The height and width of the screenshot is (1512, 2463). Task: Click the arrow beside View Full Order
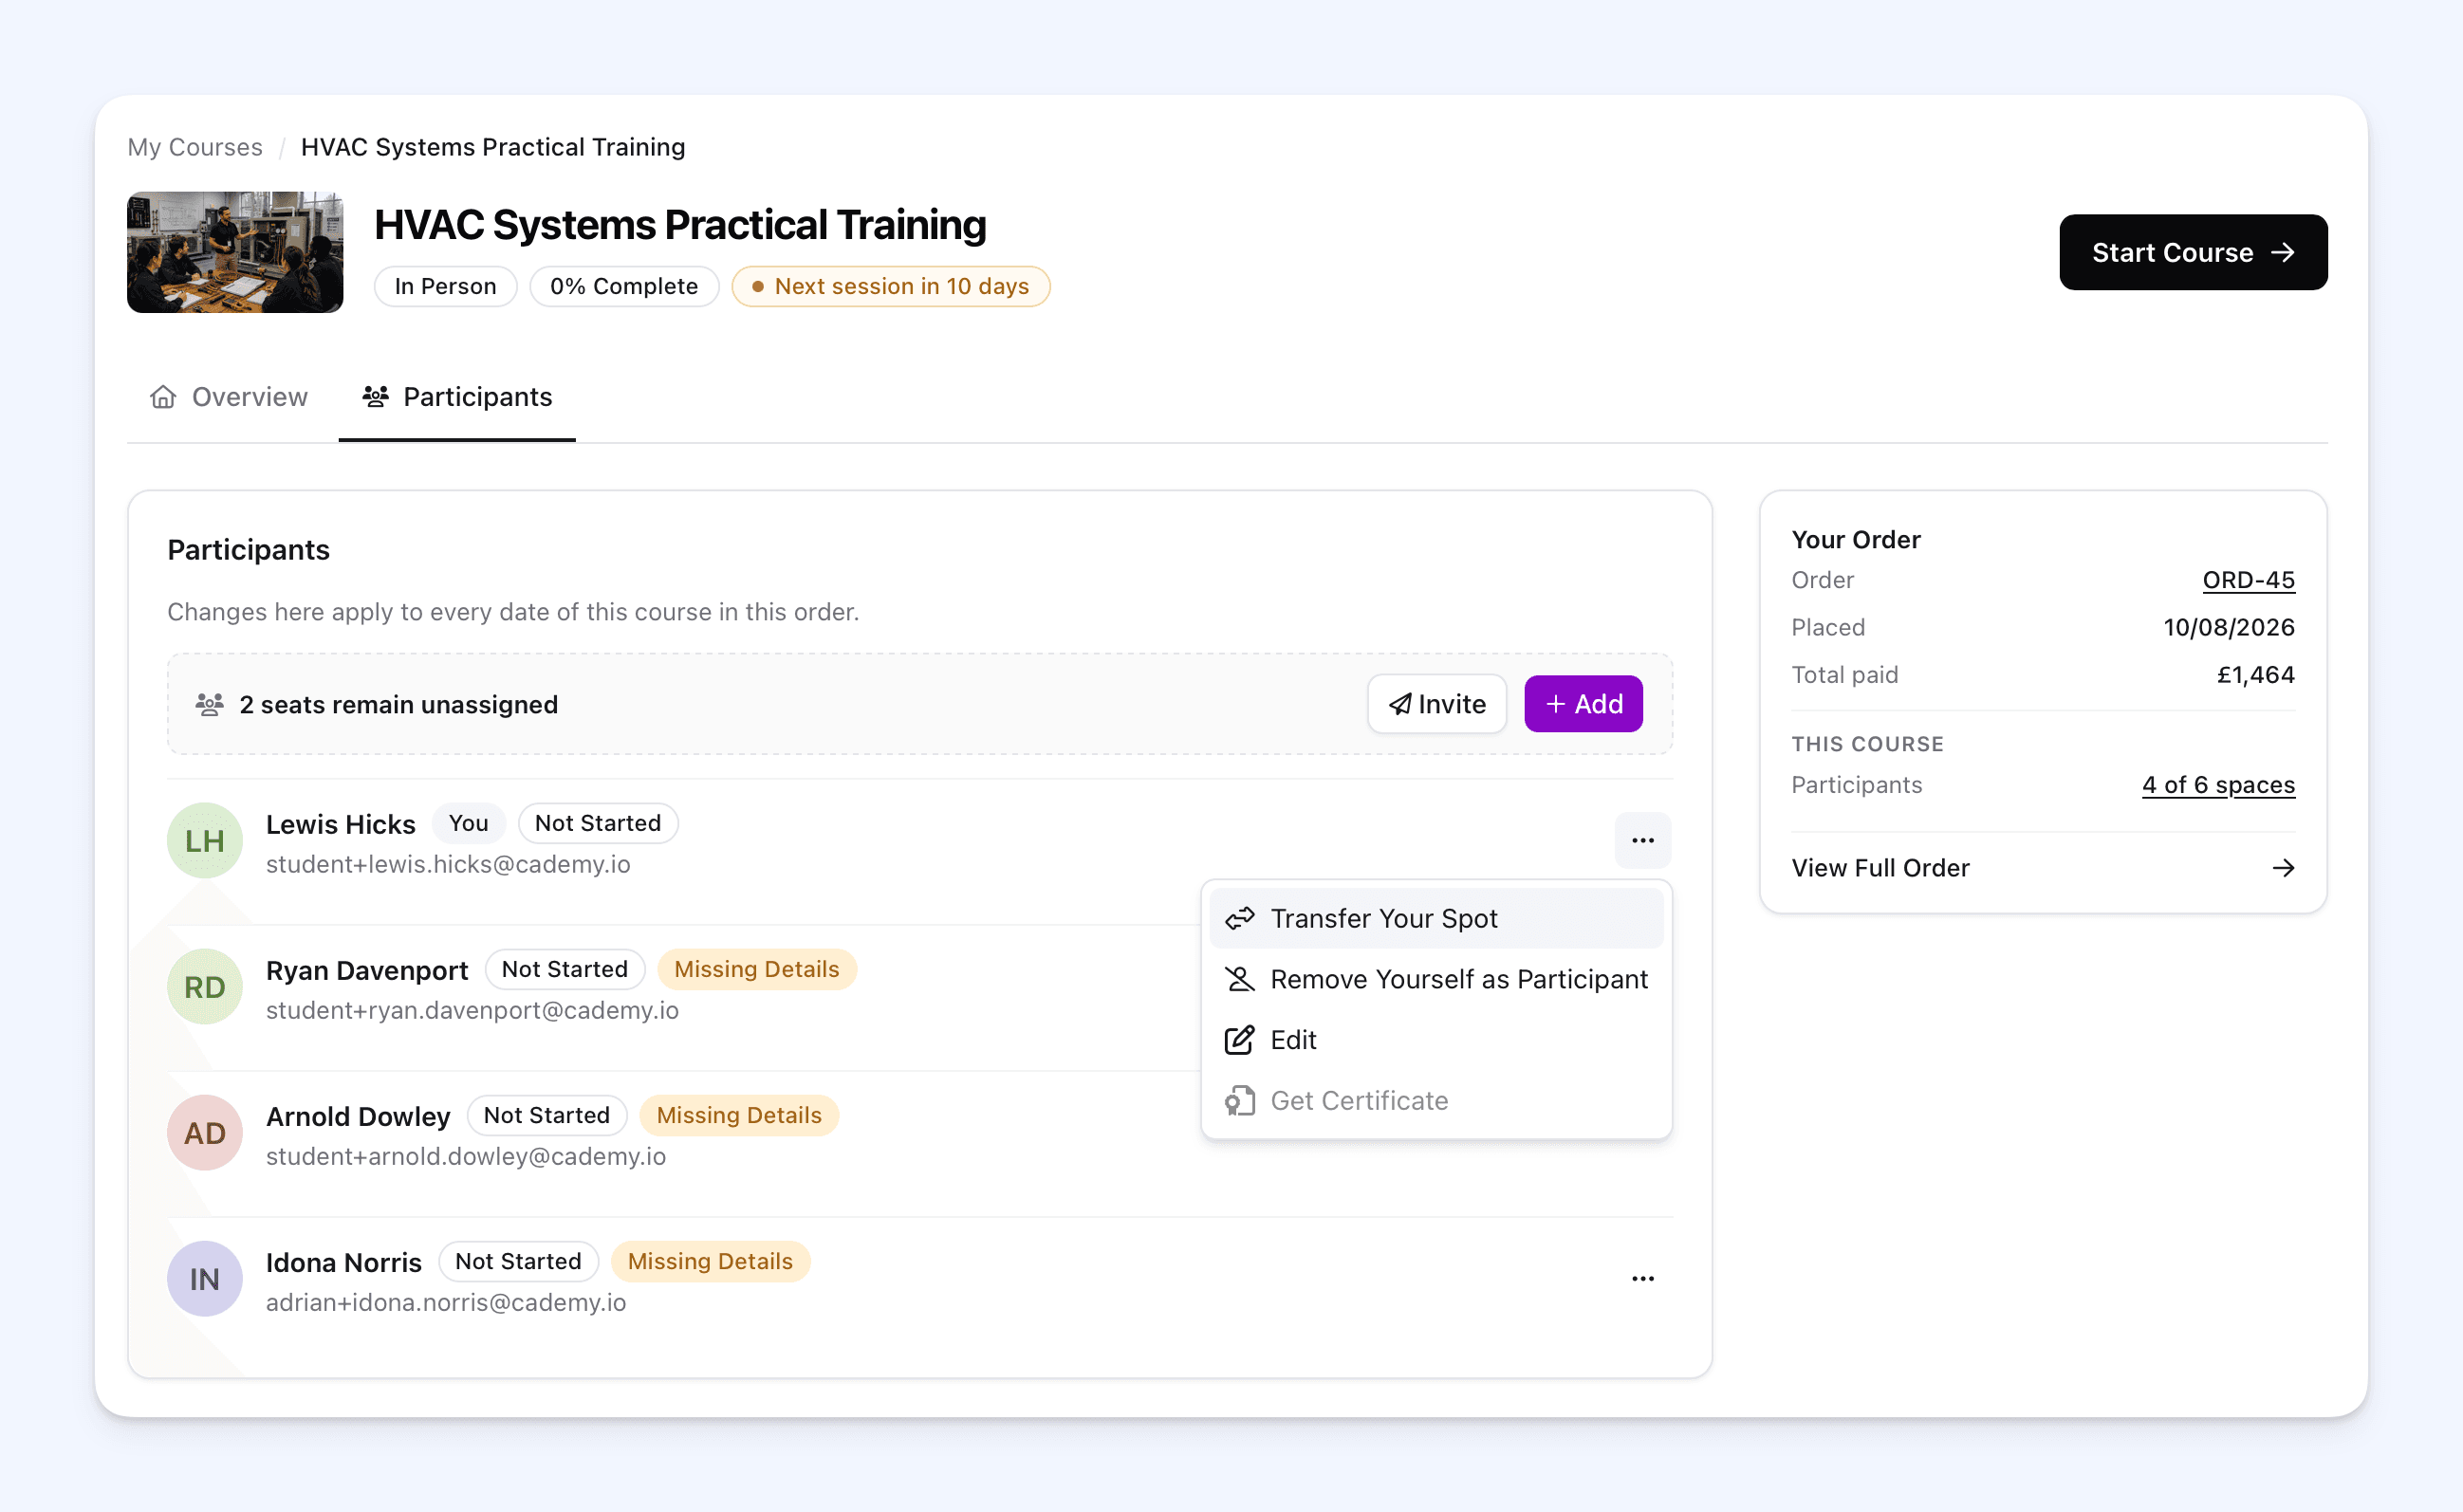click(2282, 868)
